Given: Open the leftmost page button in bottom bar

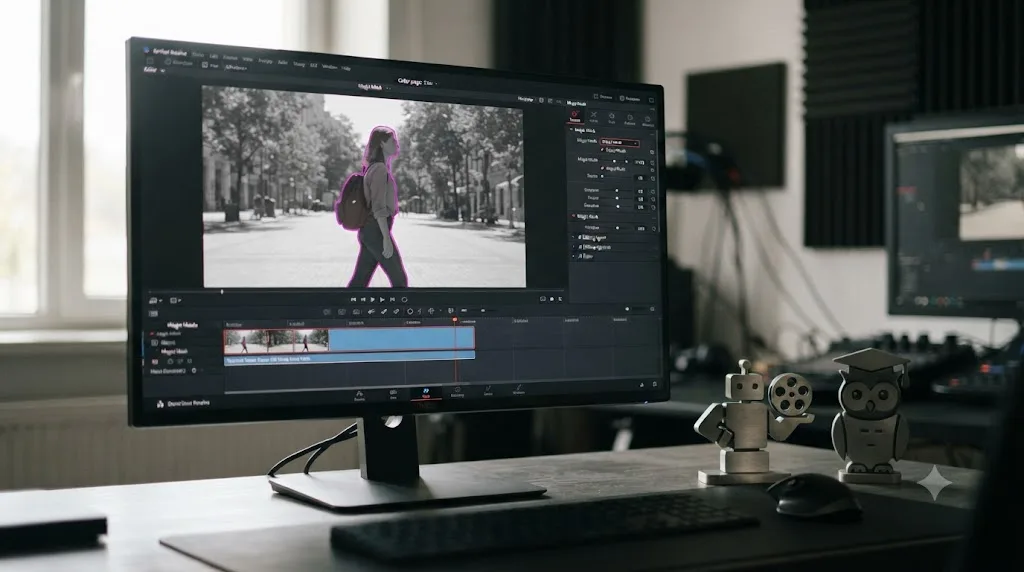Looking at the screenshot, I should tap(359, 396).
